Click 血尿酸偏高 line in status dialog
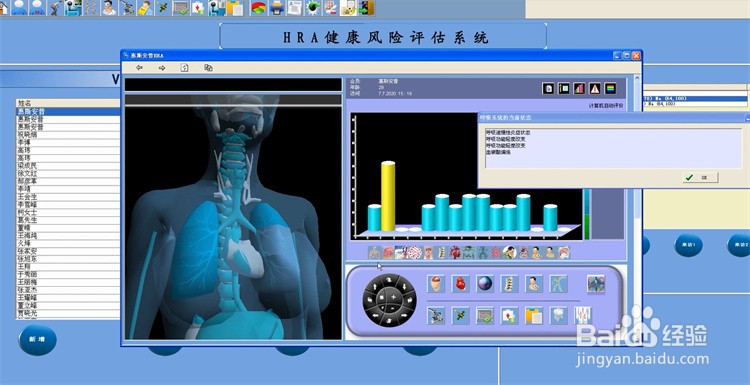750x385 pixels. point(498,152)
